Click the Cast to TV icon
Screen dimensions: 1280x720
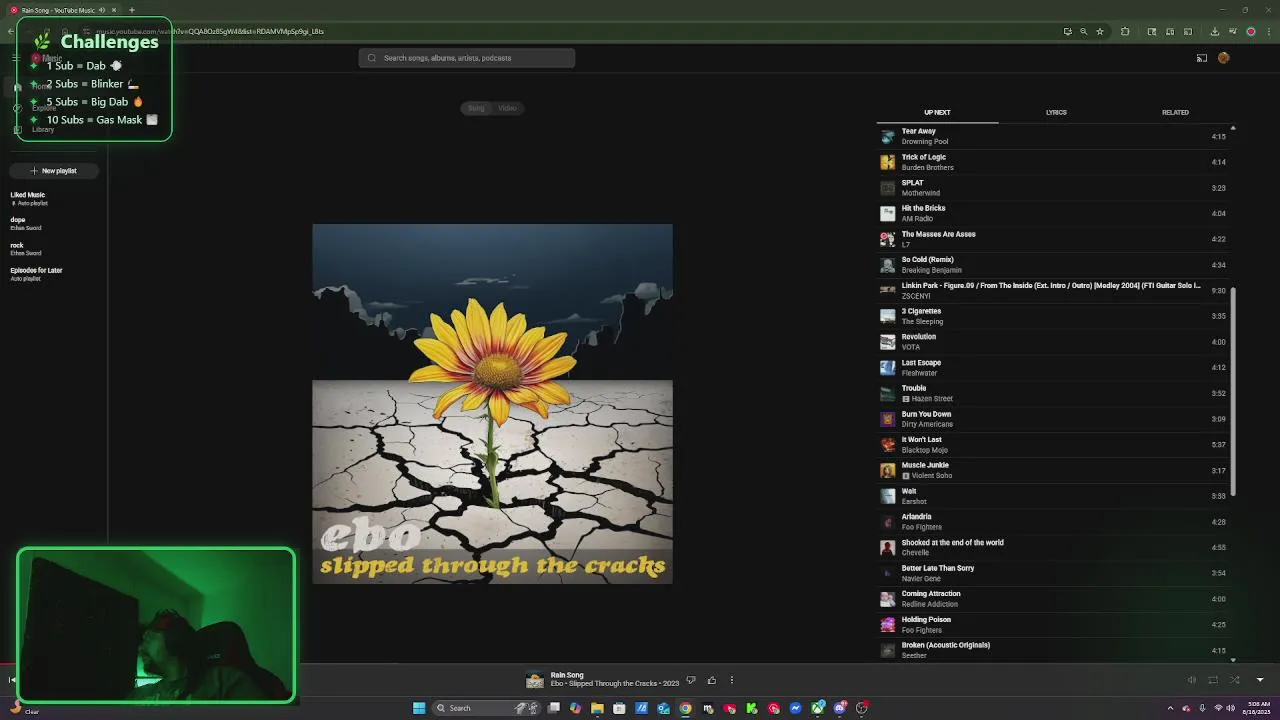[1202, 58]
